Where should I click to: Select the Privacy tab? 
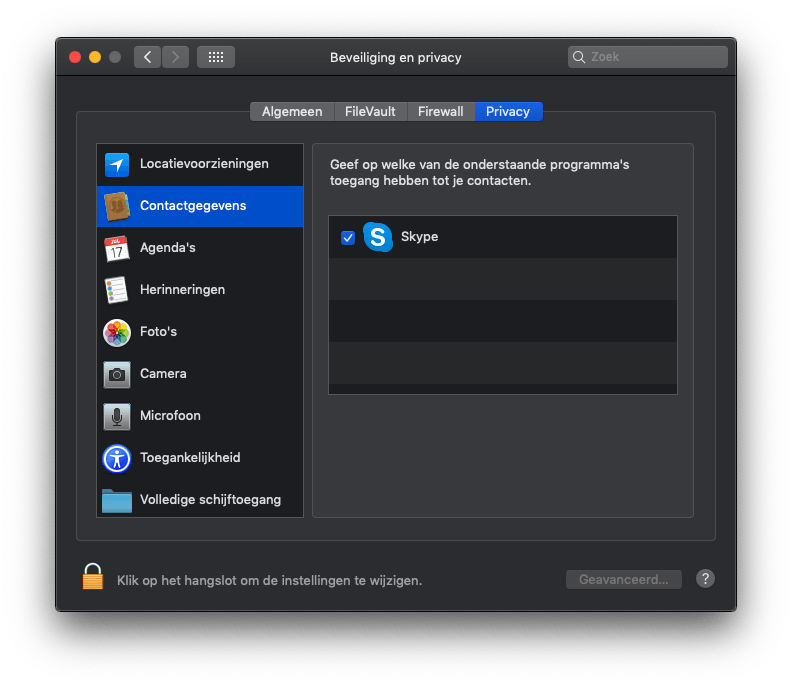(508, 112)
